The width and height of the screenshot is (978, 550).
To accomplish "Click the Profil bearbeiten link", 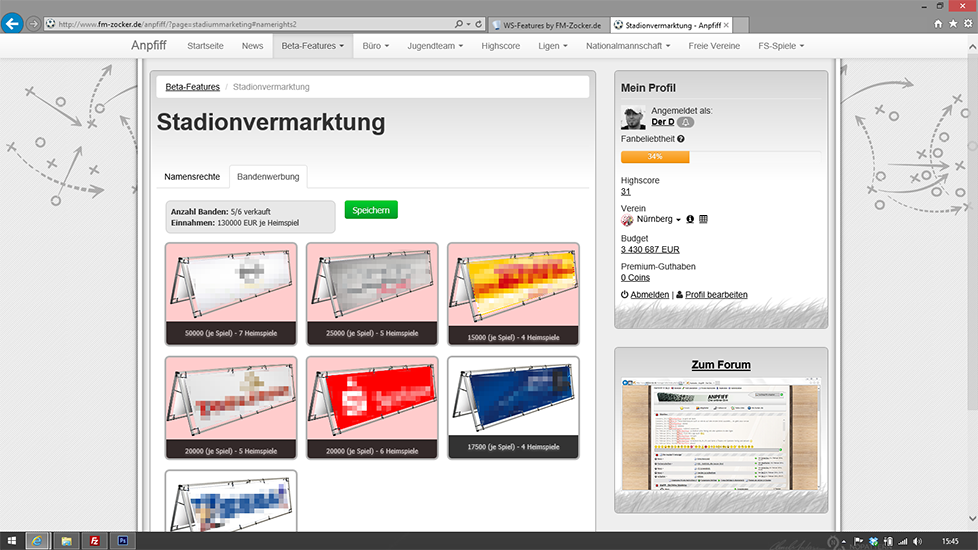I will pos(716,295).
